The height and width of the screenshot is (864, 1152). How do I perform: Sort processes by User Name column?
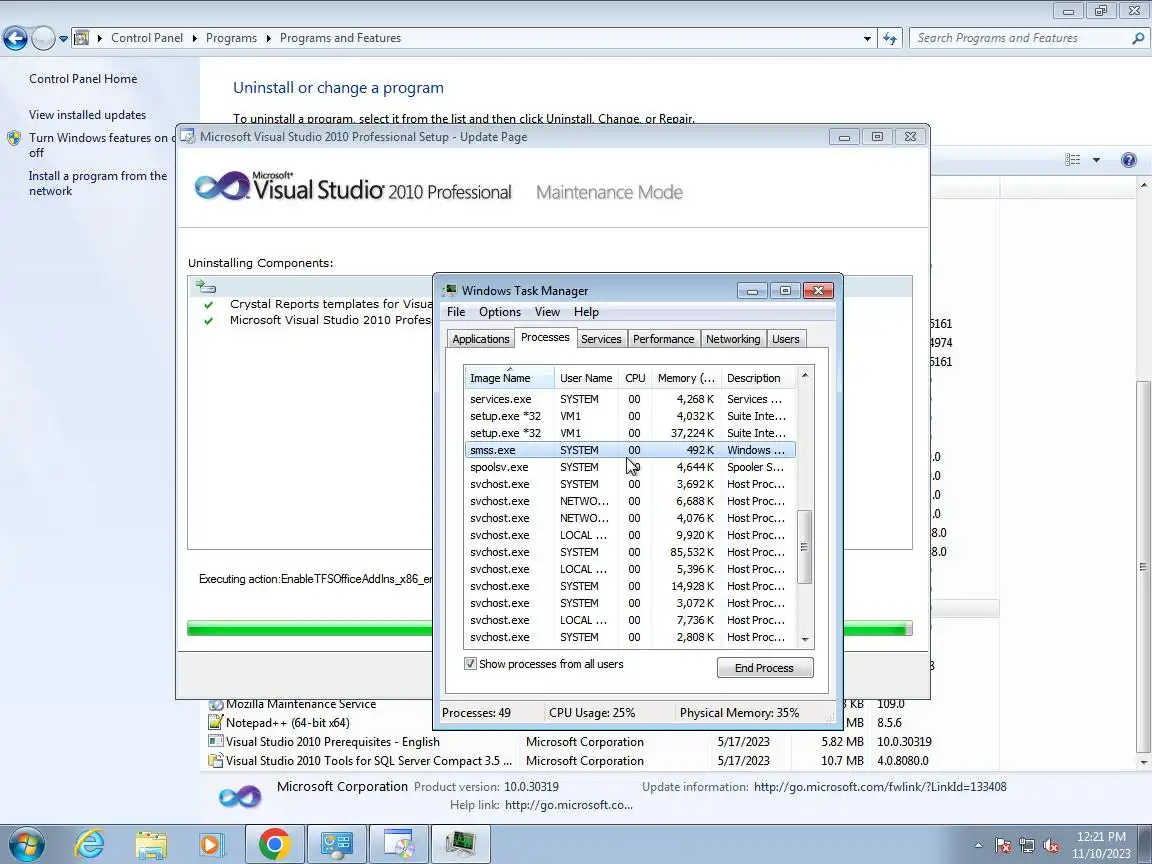[x=586, y=378]
